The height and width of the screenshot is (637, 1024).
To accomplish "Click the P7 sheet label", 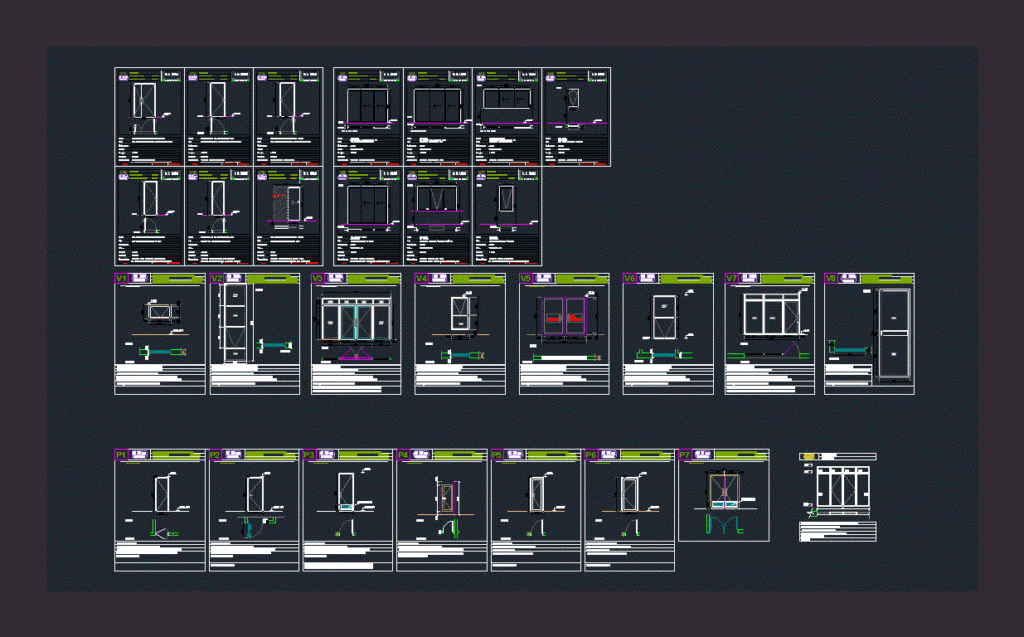I will [684, 454].
